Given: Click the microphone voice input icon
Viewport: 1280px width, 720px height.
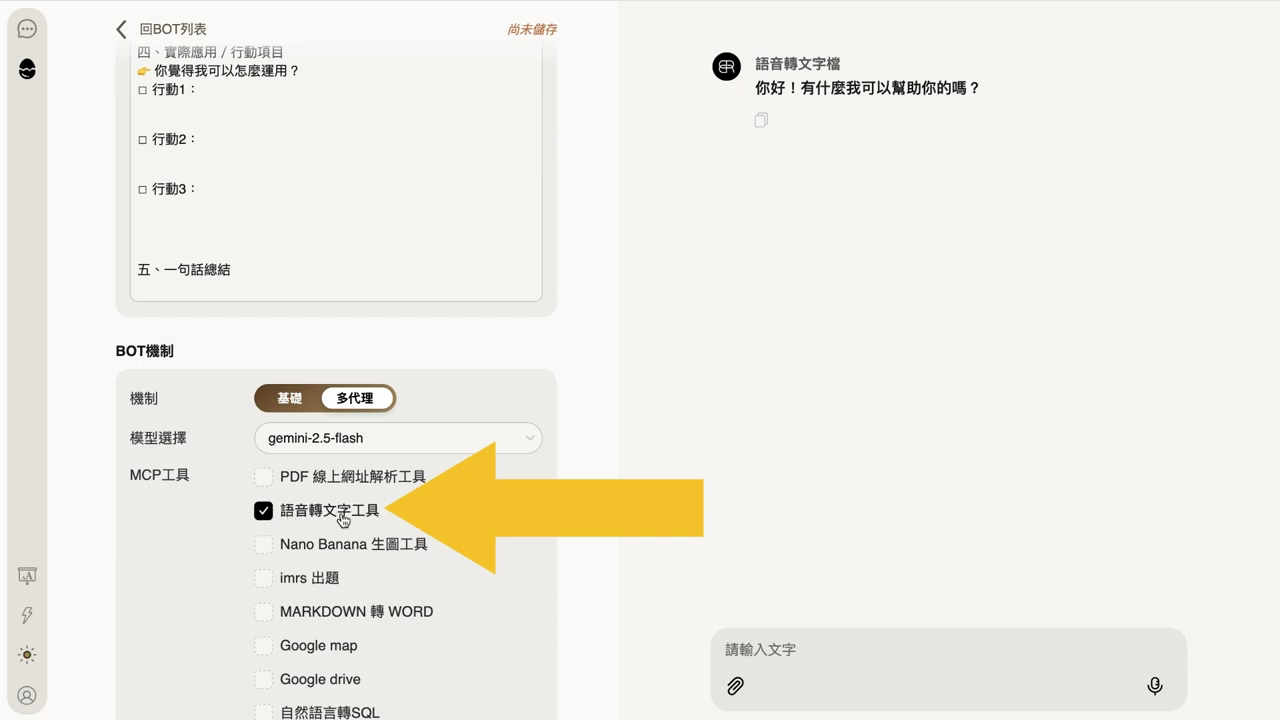Looking at the screenshot, I should 1155,686.
